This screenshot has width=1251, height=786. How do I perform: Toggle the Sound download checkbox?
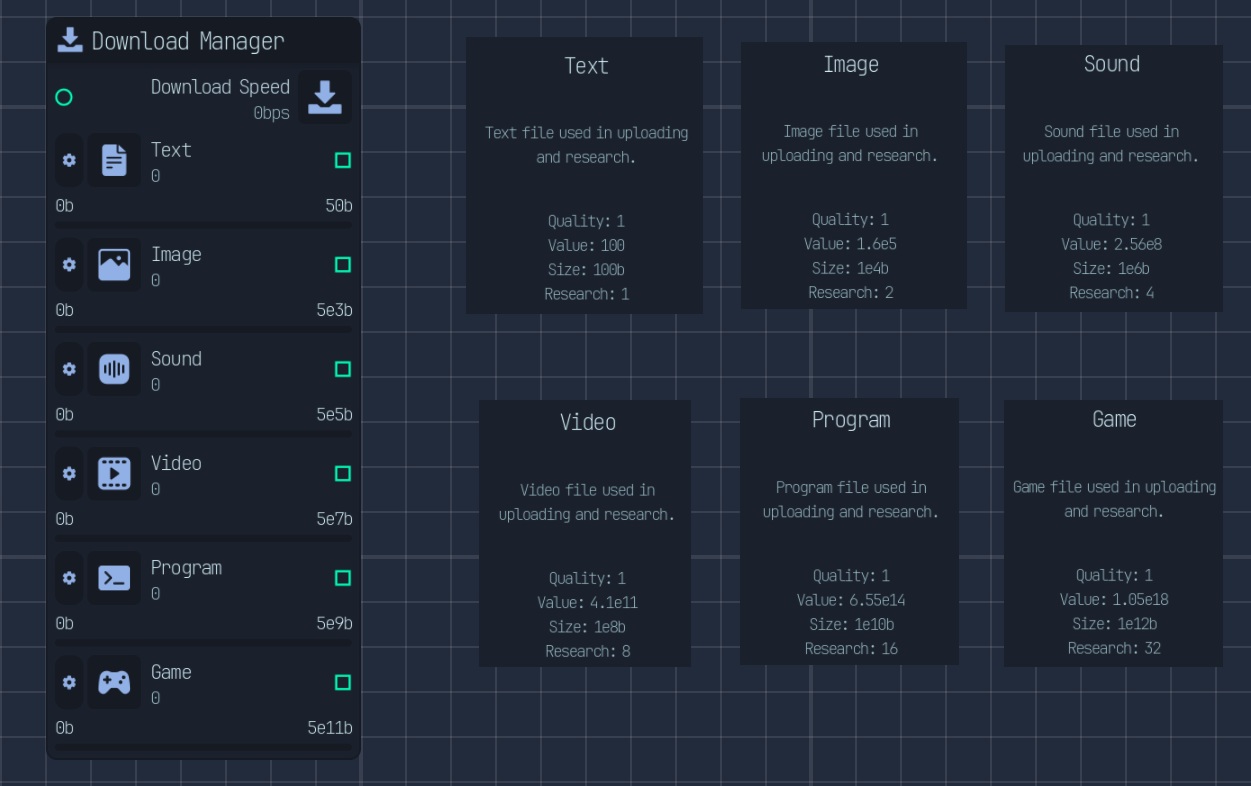pos(343,369)
